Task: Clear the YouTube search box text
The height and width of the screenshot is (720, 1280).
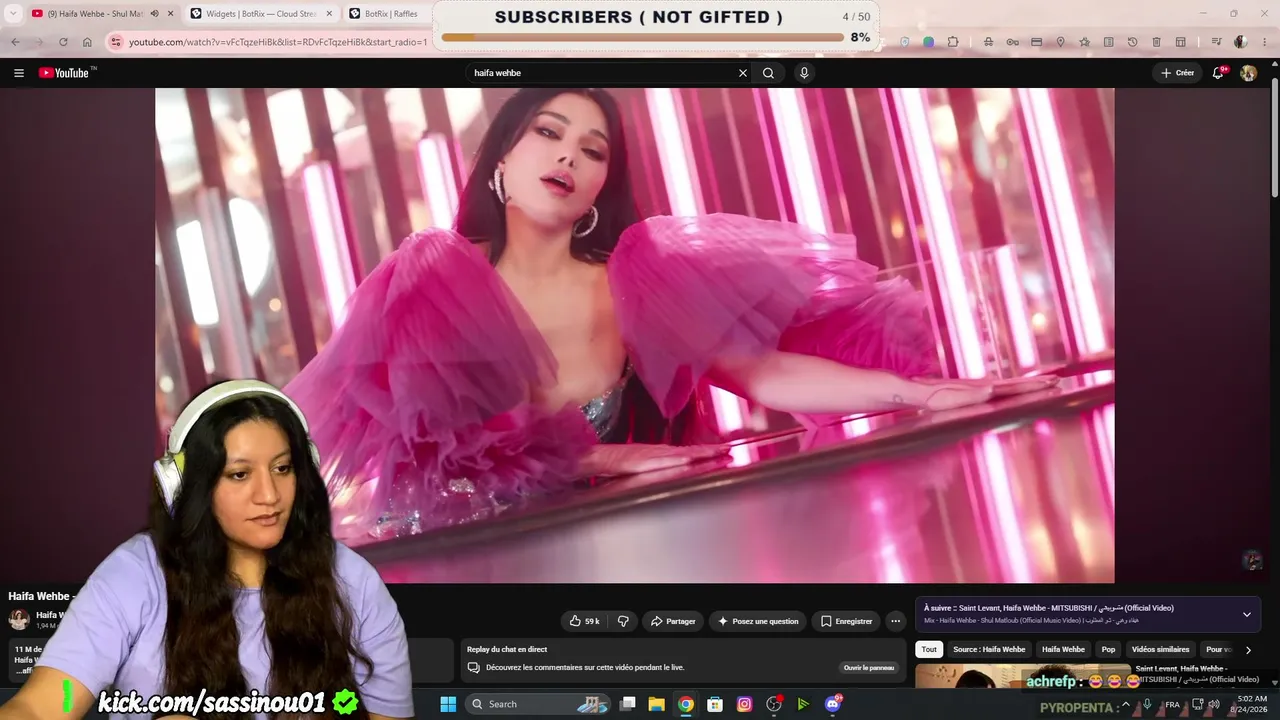Action: point(743,73)
